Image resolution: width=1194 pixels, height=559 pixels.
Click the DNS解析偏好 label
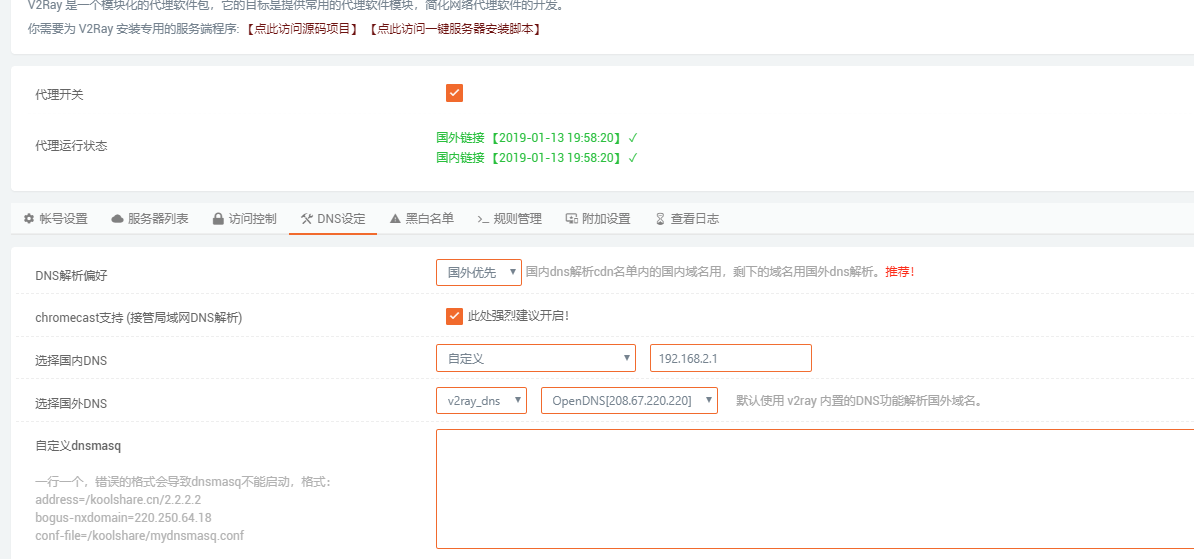click(72, 276)
